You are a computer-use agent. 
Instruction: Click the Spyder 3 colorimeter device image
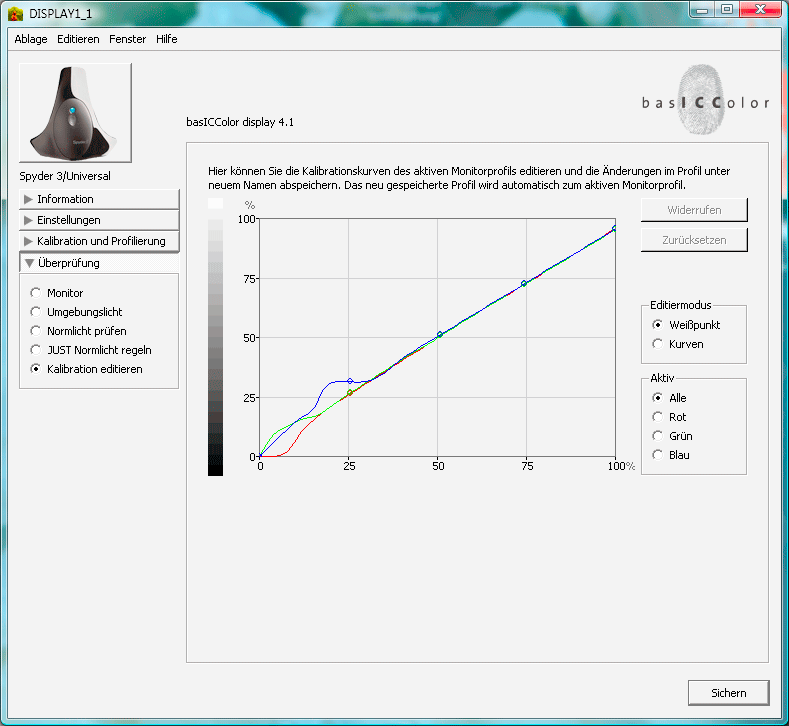[75, 115]
